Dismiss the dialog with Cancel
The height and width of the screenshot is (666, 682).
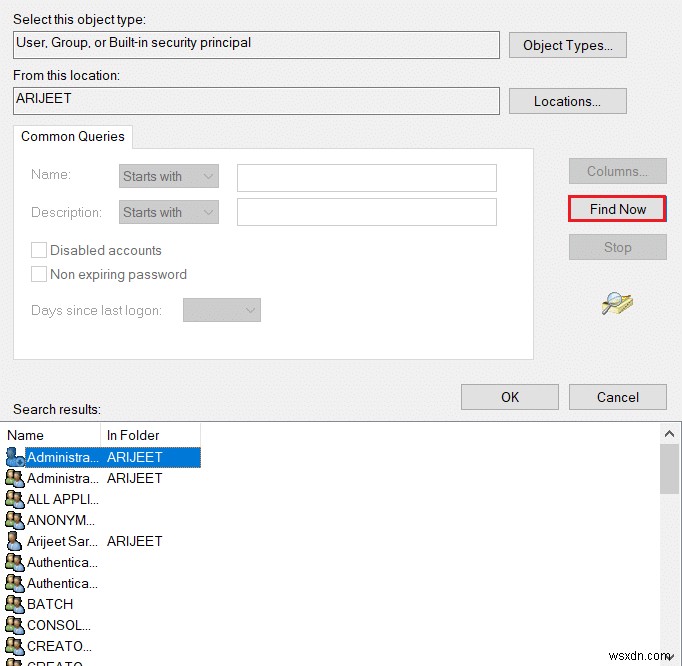tap(618, 397)
